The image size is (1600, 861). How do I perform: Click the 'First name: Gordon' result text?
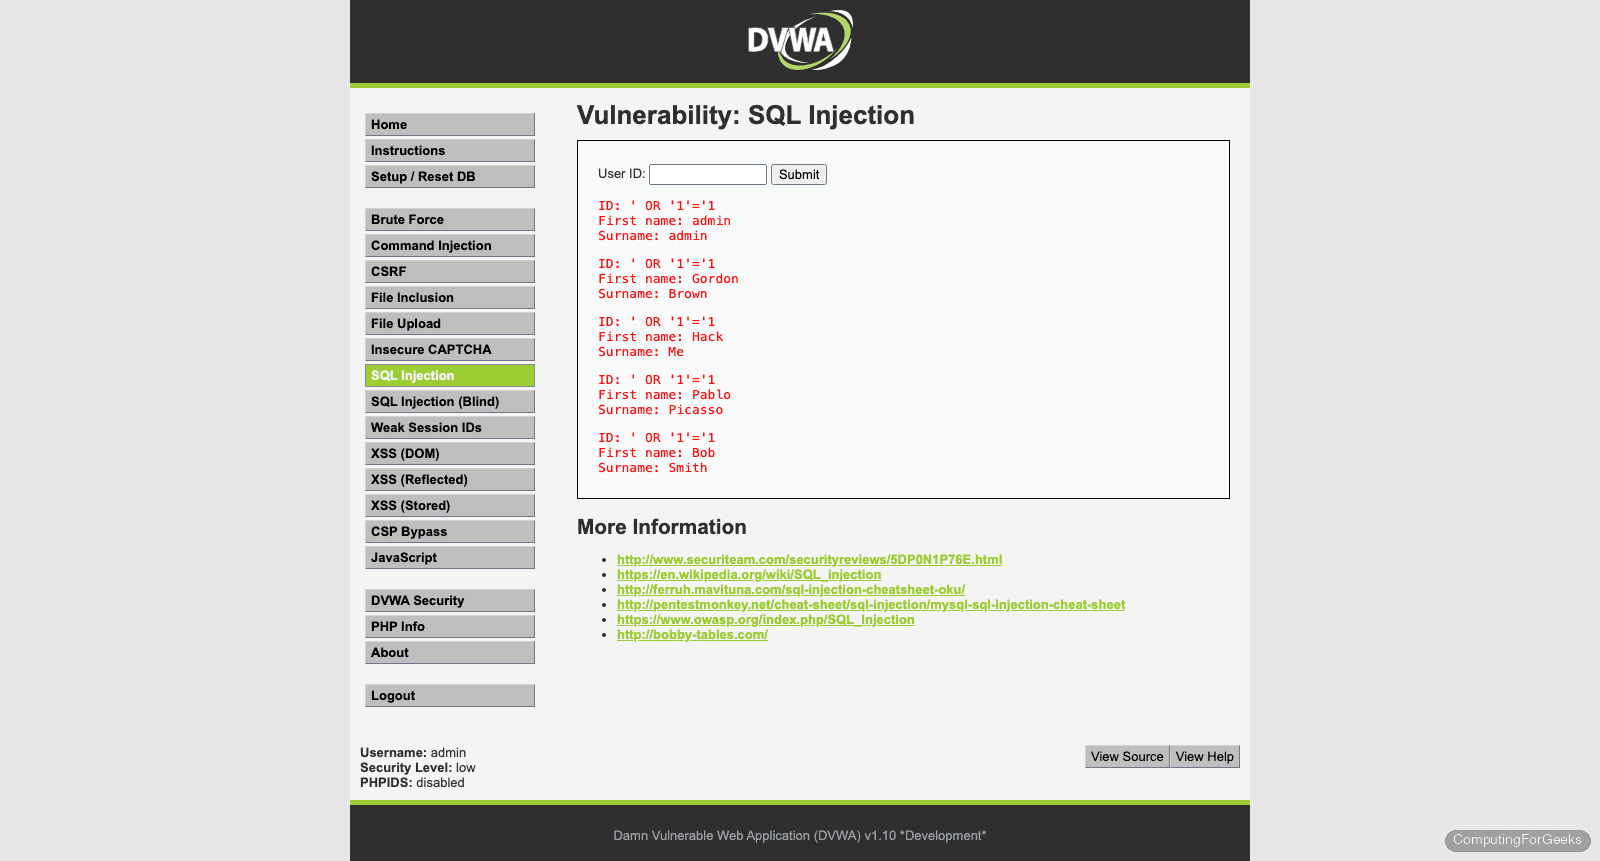tap(668, 279)
